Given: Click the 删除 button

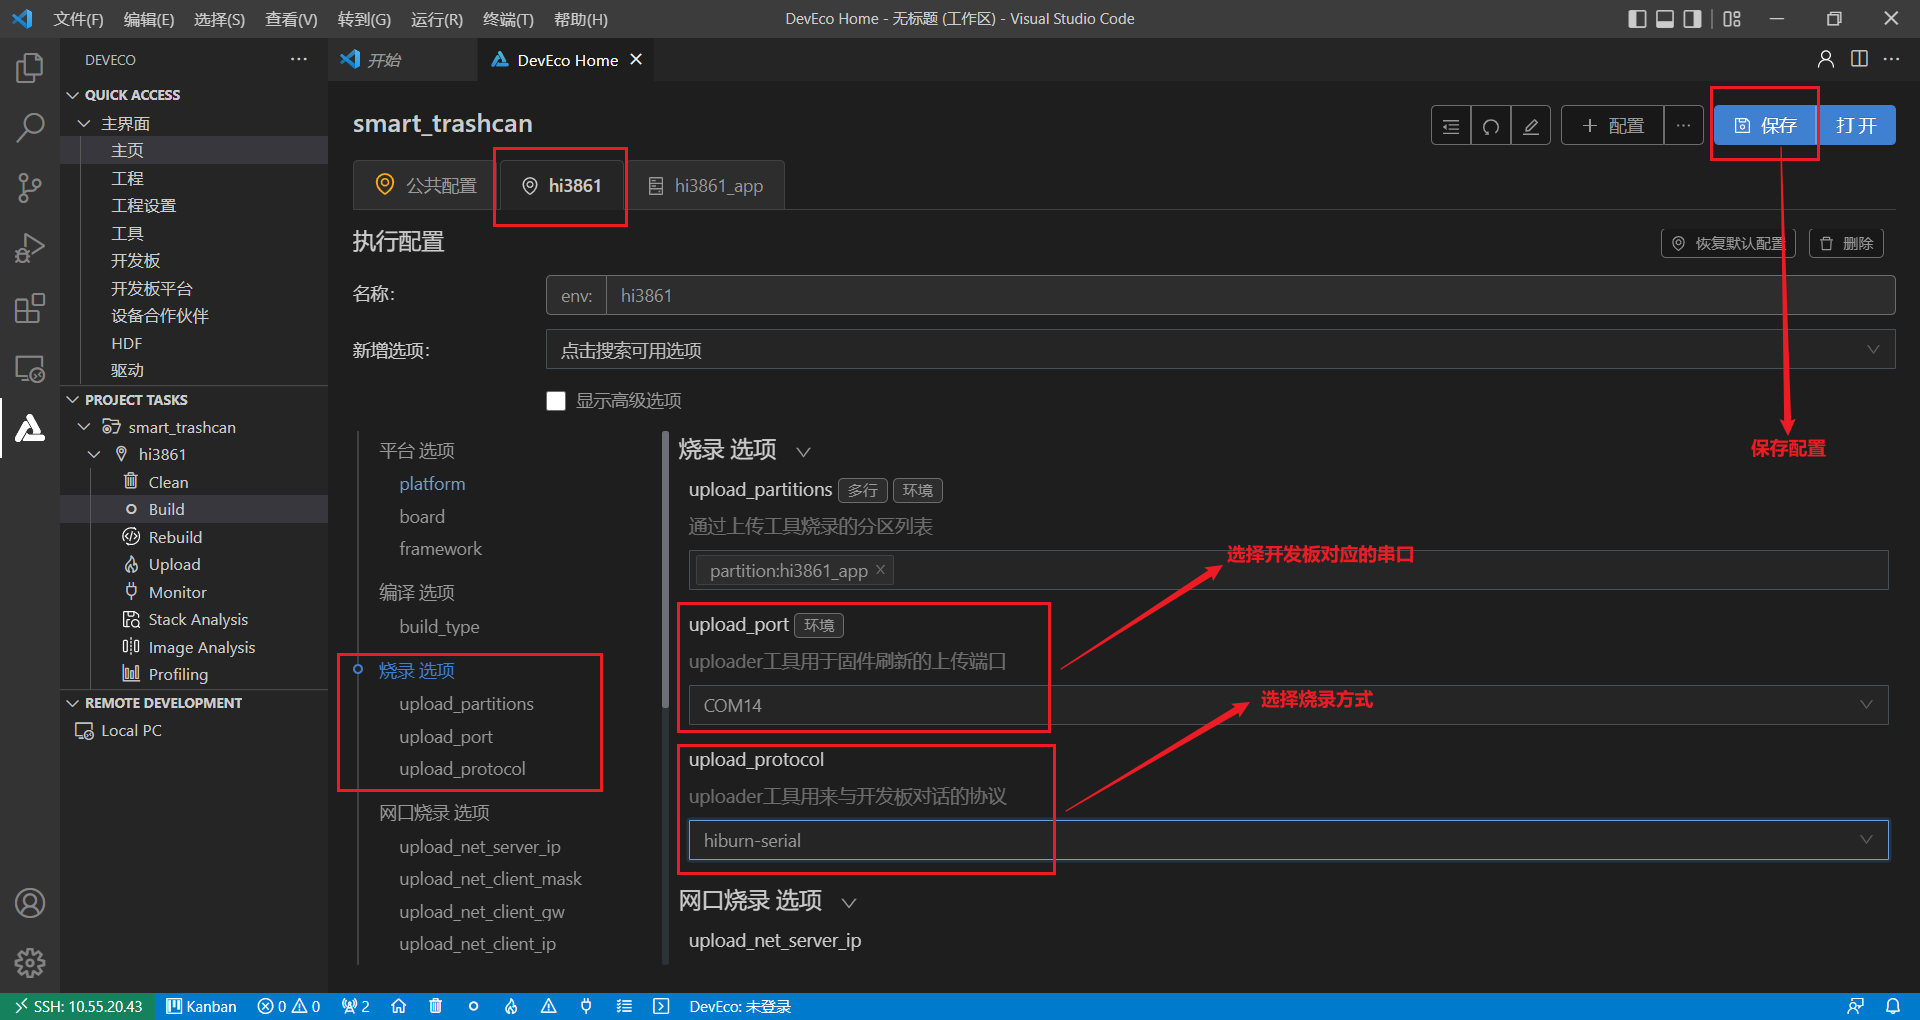Looking at the screenshot, I should pos(1846,244).
